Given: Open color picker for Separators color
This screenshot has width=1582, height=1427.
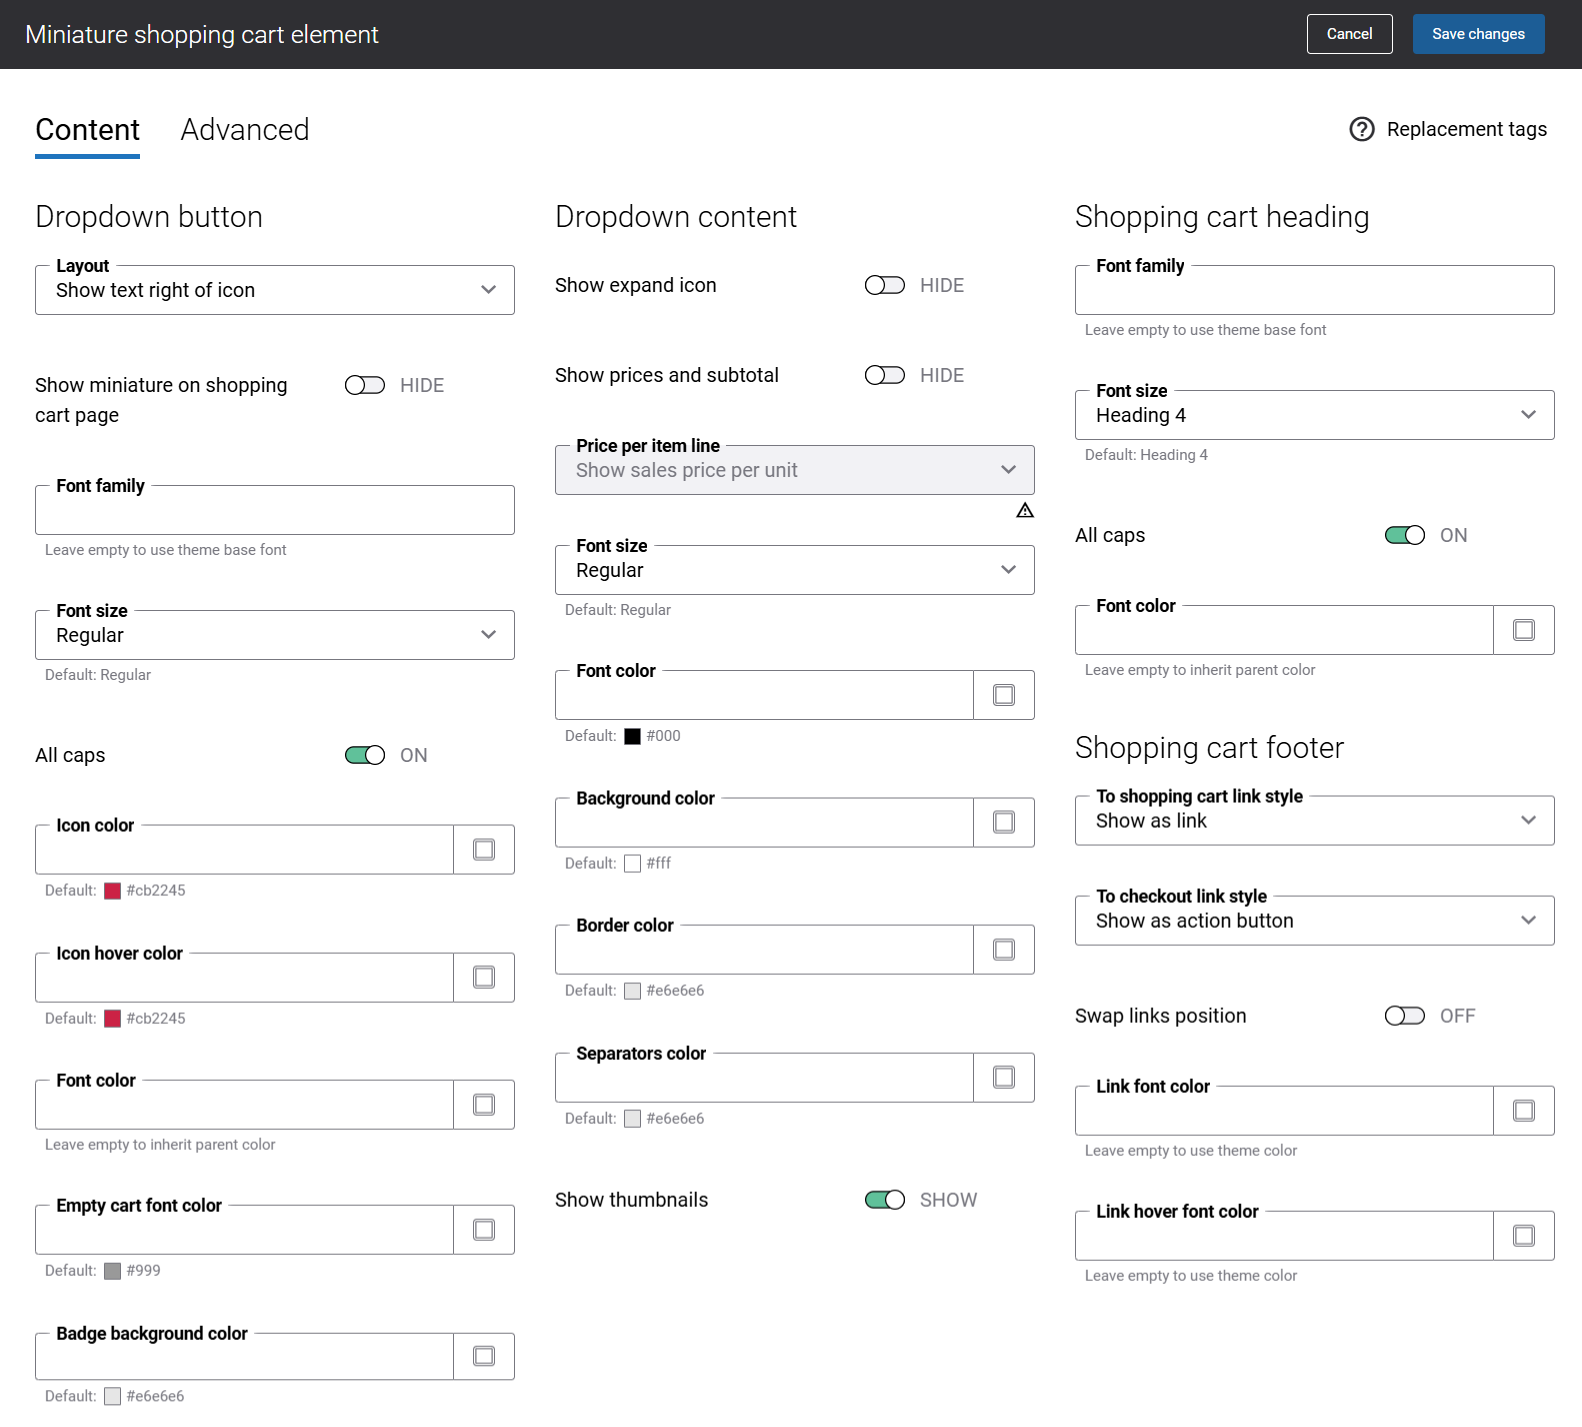Looking at the screenshot, I should click(1004, 1077).
